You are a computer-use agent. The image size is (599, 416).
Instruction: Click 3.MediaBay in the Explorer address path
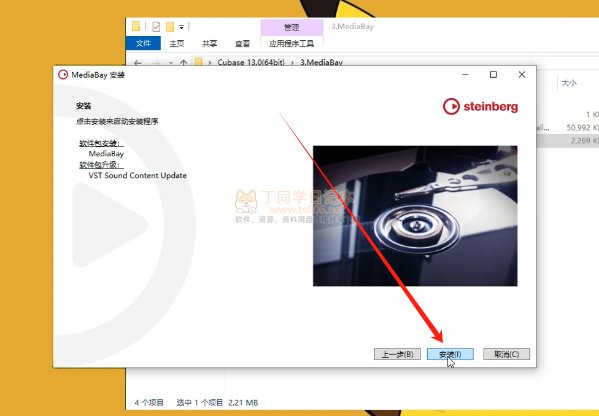(321, 62)
